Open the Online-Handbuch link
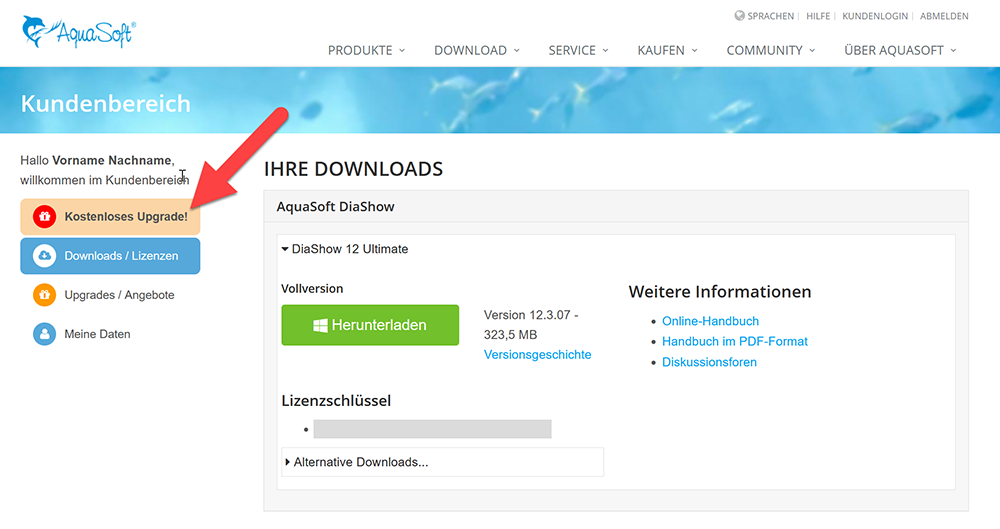The width and height of the screenshot is (1000, 529). [x=710, y=321]
